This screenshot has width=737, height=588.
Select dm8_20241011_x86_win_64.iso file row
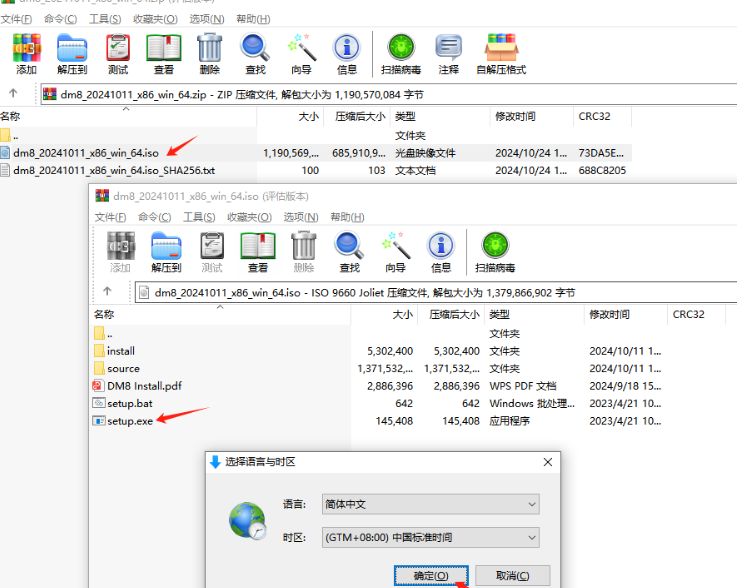pyautogui.click(x=315, y=153)
